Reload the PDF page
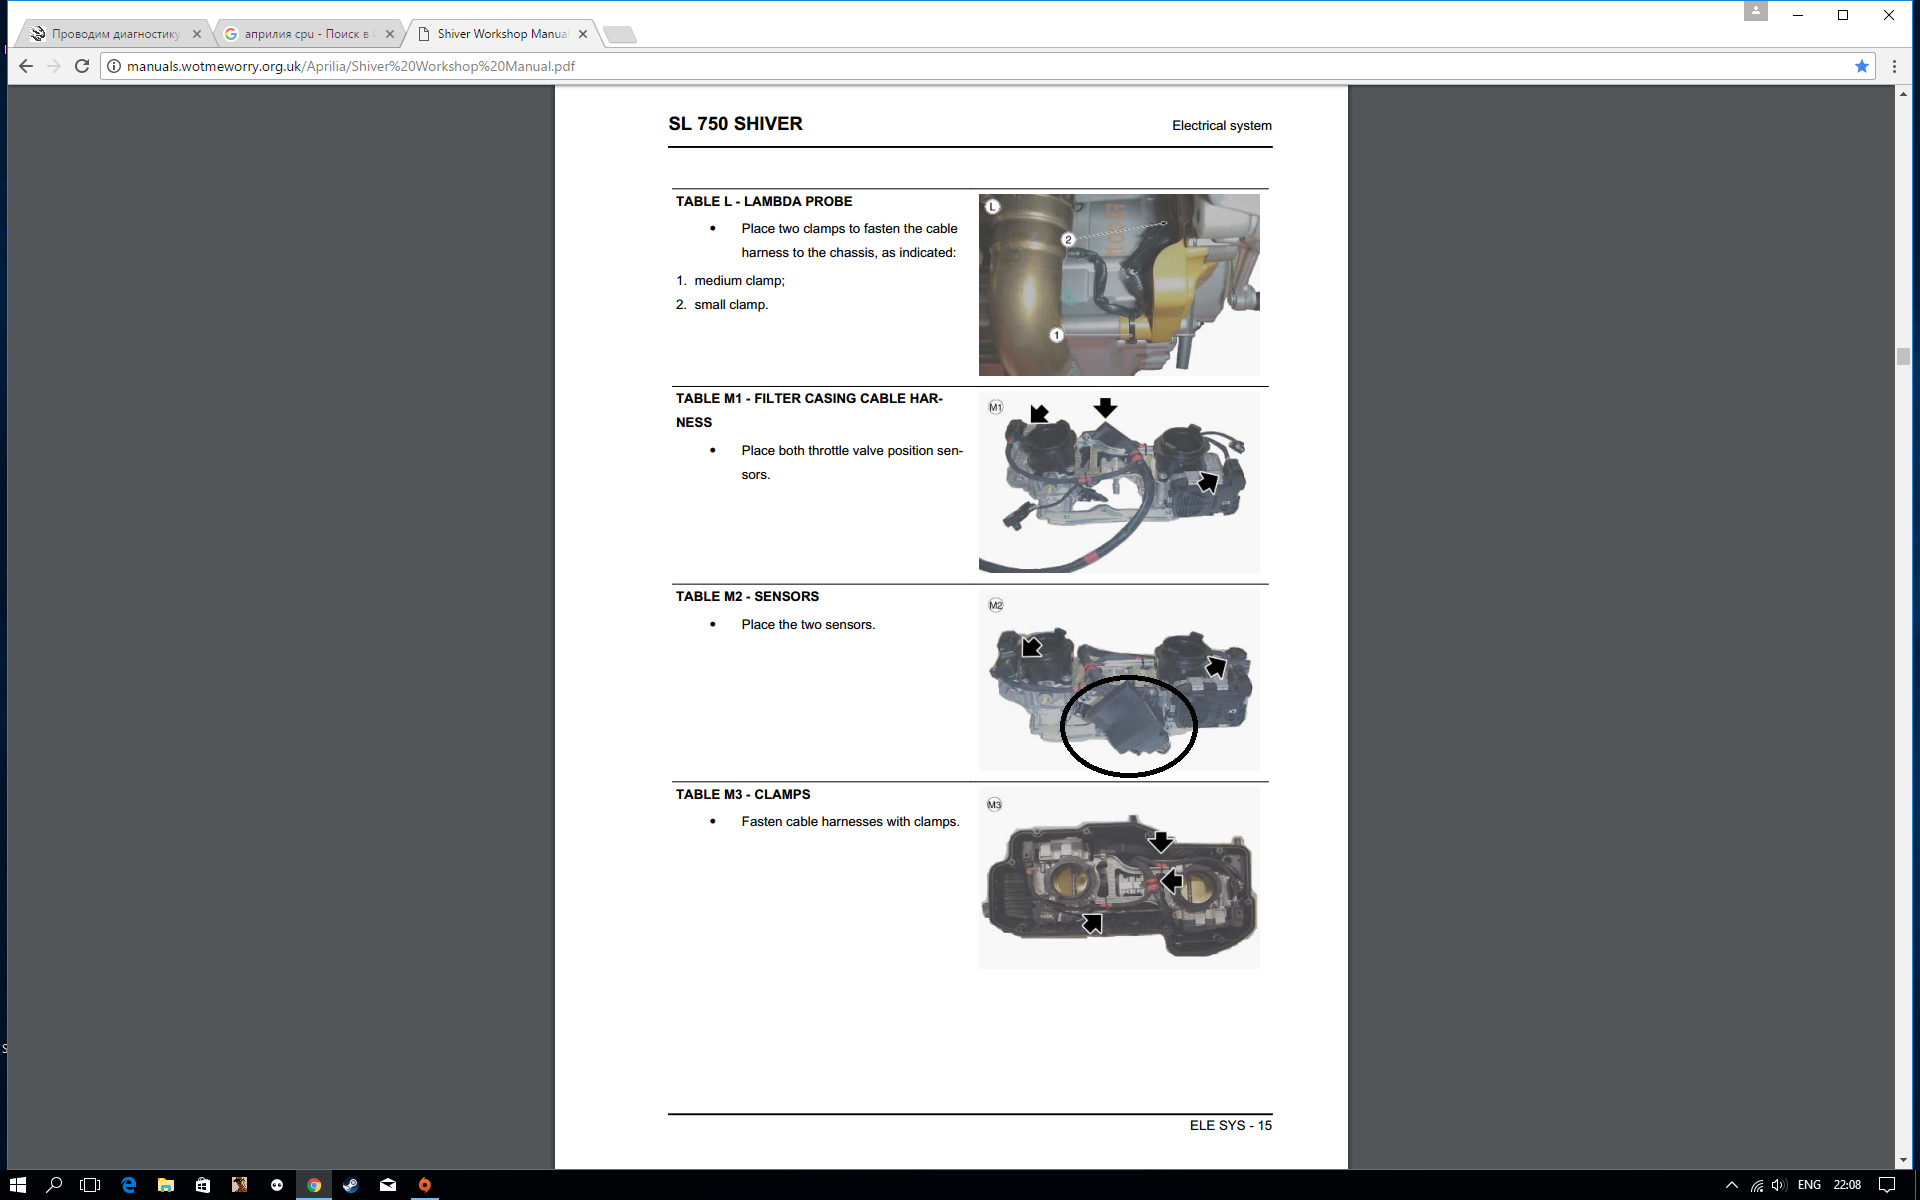This screenshot has height=1200, width=1920. (82, 66)
